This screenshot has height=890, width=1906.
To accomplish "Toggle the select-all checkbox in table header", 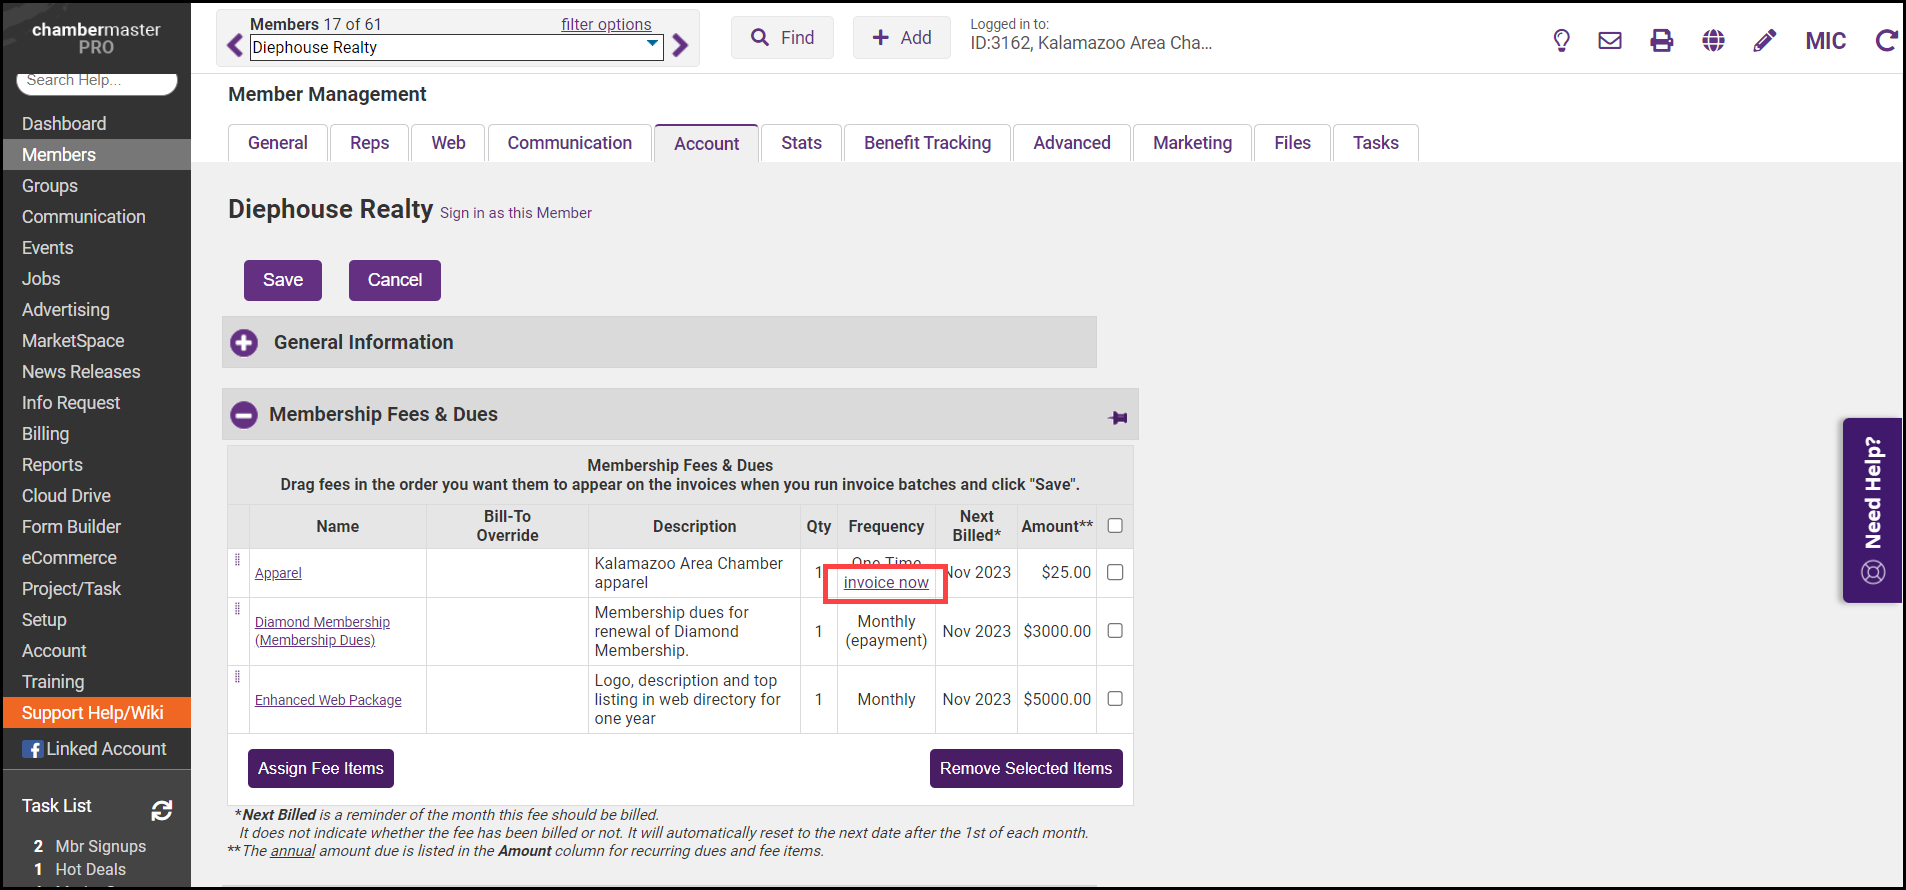I will 1115,526.
